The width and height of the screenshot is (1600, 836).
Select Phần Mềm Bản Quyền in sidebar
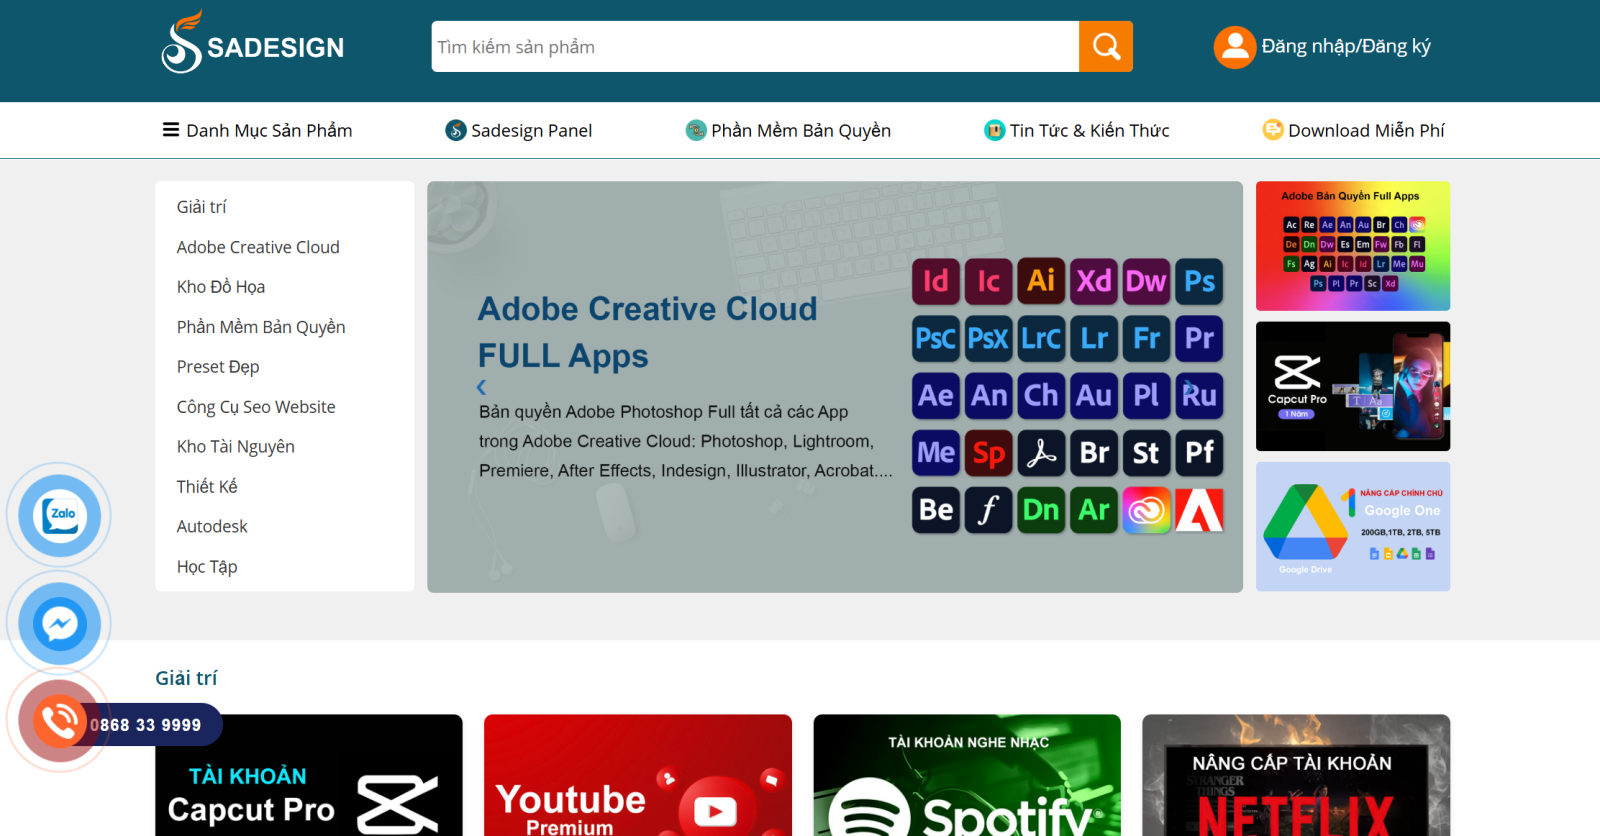click(261, 327)
